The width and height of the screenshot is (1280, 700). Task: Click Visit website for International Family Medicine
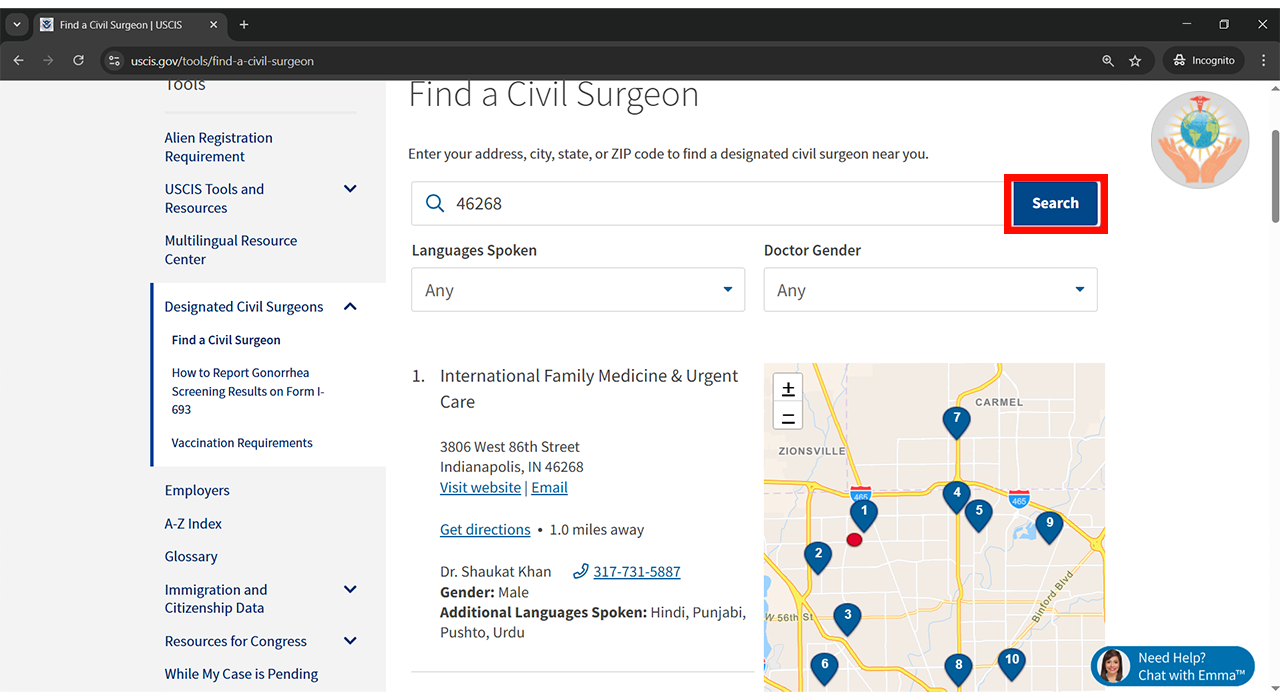480,487
